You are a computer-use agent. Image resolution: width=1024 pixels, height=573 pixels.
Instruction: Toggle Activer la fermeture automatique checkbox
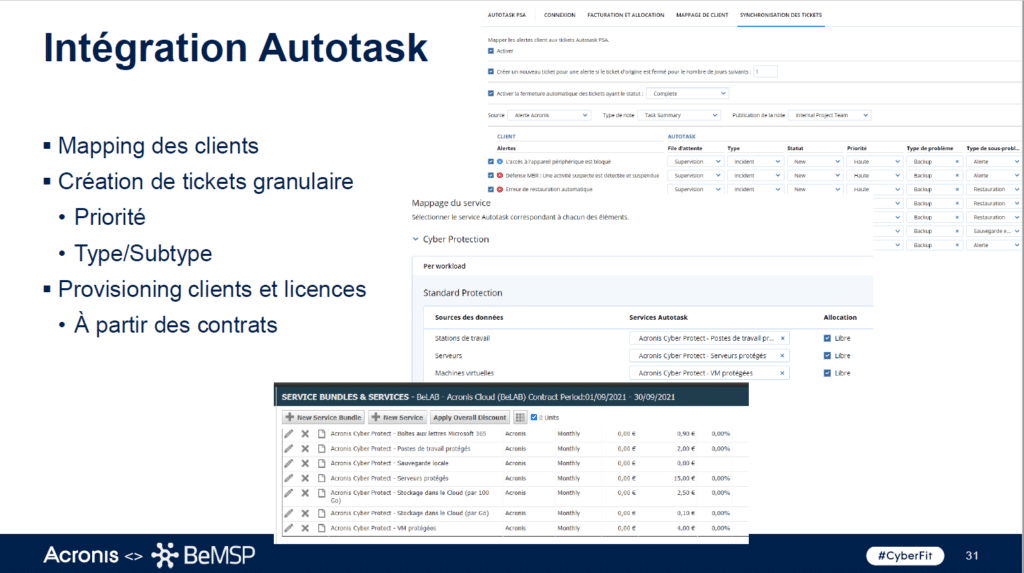click(x=491, y=93)
